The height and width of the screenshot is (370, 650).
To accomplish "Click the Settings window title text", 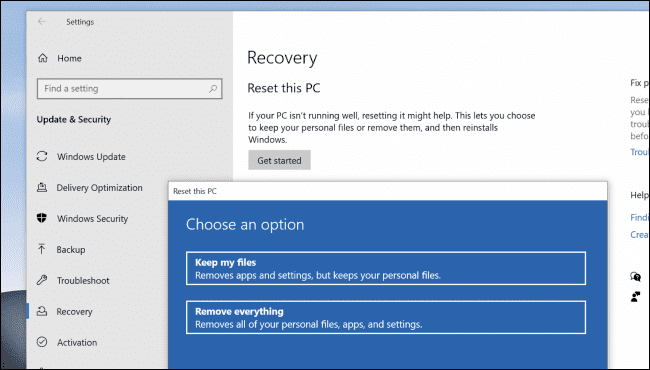I will point(80,22).
